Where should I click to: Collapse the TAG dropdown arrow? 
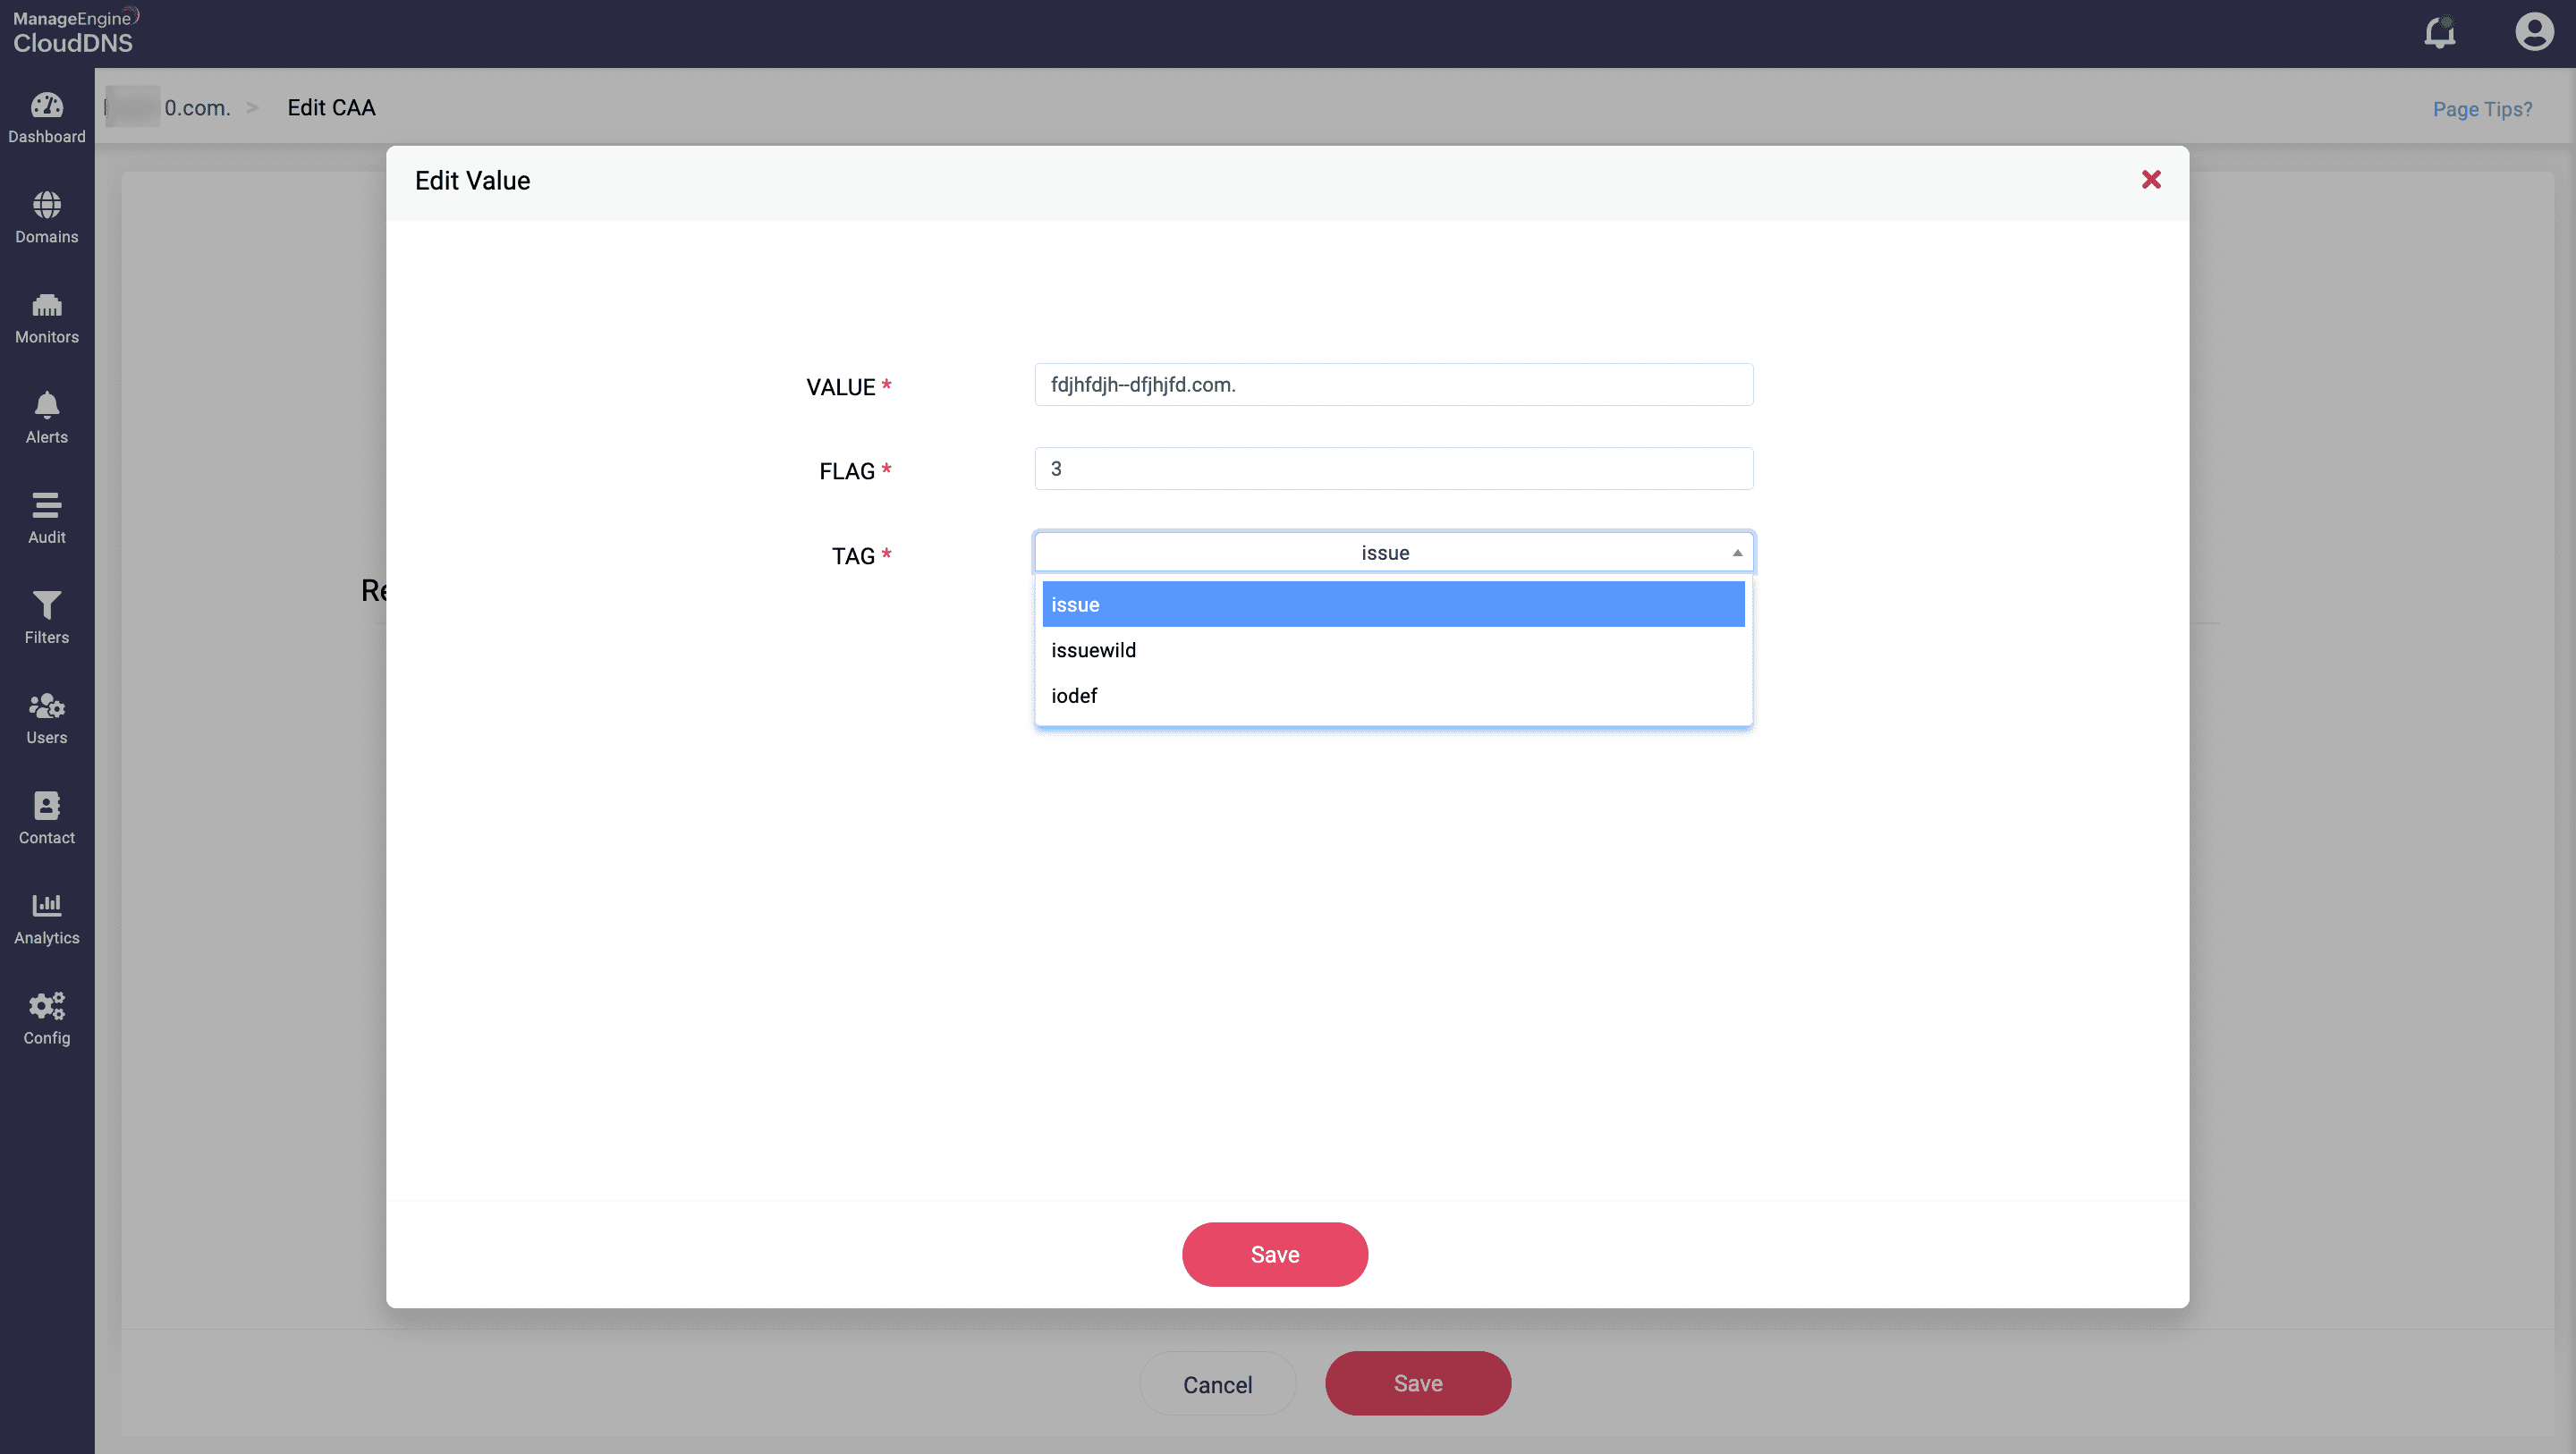coord(1737,553)
